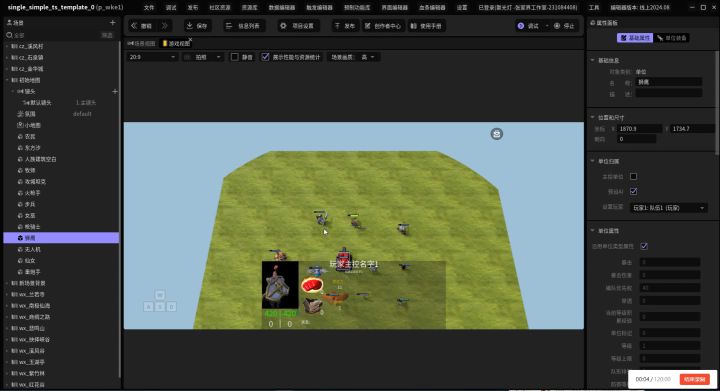Add a new scene with plus icon
This screenshot has width=720, height=391.
[x=112, y=22]
